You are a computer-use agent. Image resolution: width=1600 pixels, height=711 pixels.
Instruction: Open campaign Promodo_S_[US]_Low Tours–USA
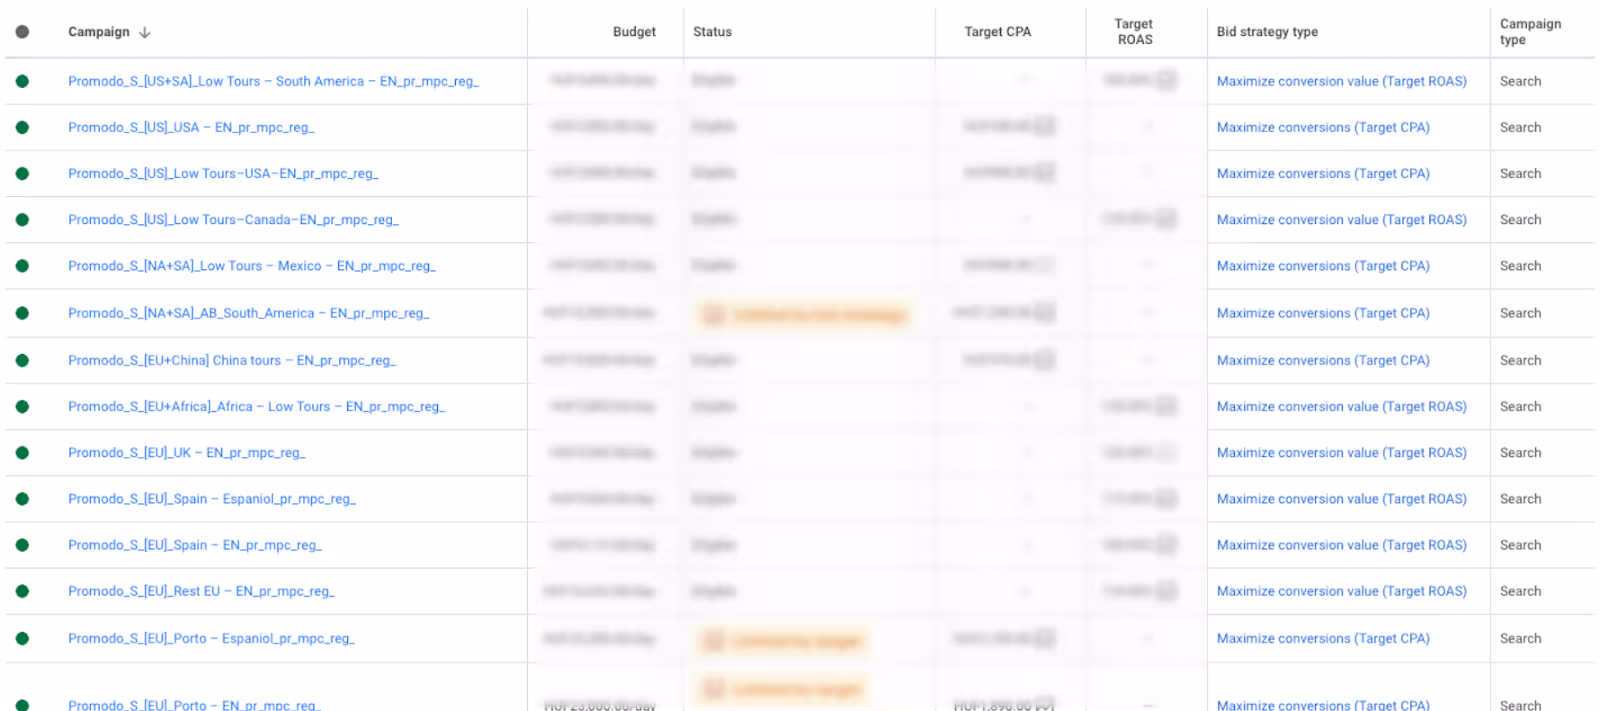[223, 173]
